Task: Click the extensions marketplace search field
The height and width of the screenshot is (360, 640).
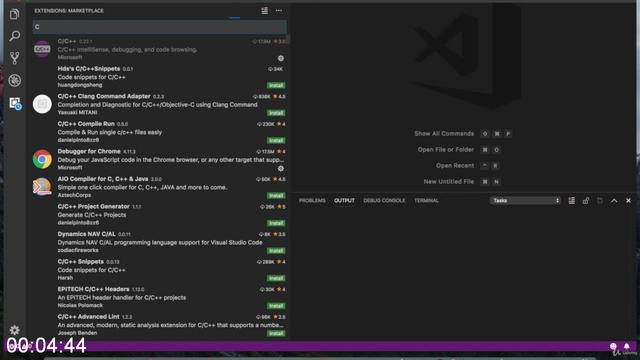Action: 160,27
